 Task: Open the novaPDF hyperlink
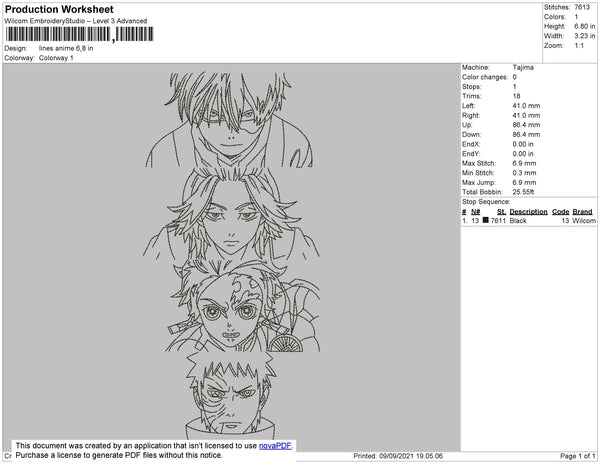(x=275, y=446)
